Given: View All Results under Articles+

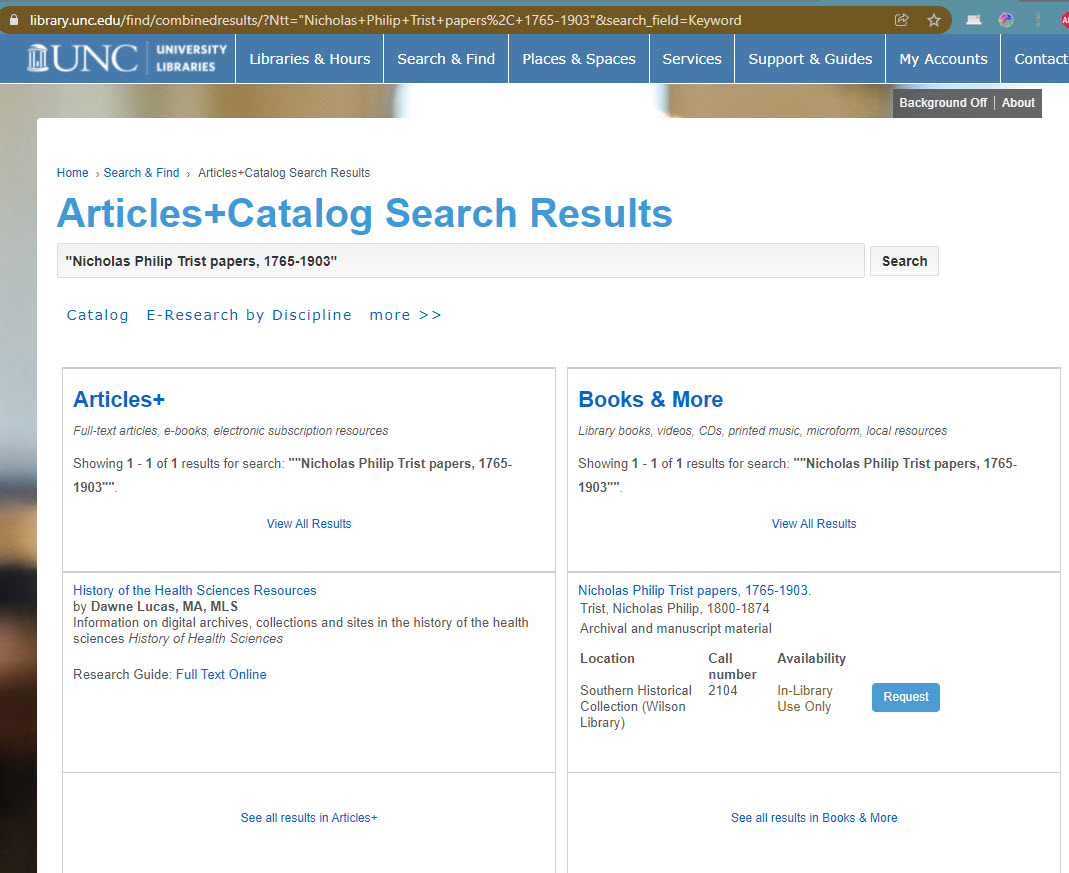Looking at the screenshot, I should (x=309, y=523).
